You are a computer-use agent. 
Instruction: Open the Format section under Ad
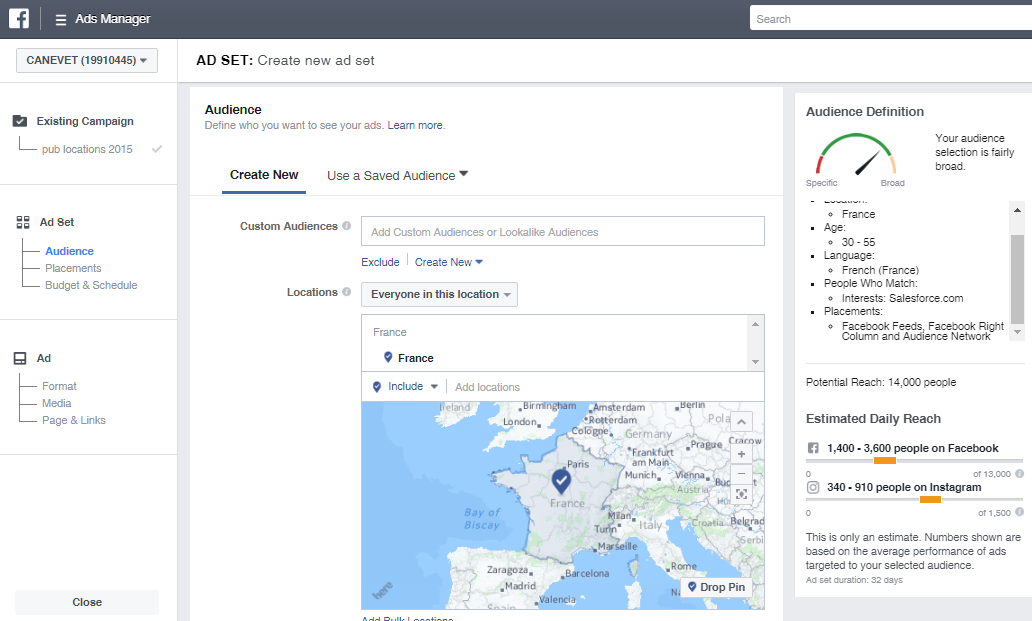coord(59,386)
